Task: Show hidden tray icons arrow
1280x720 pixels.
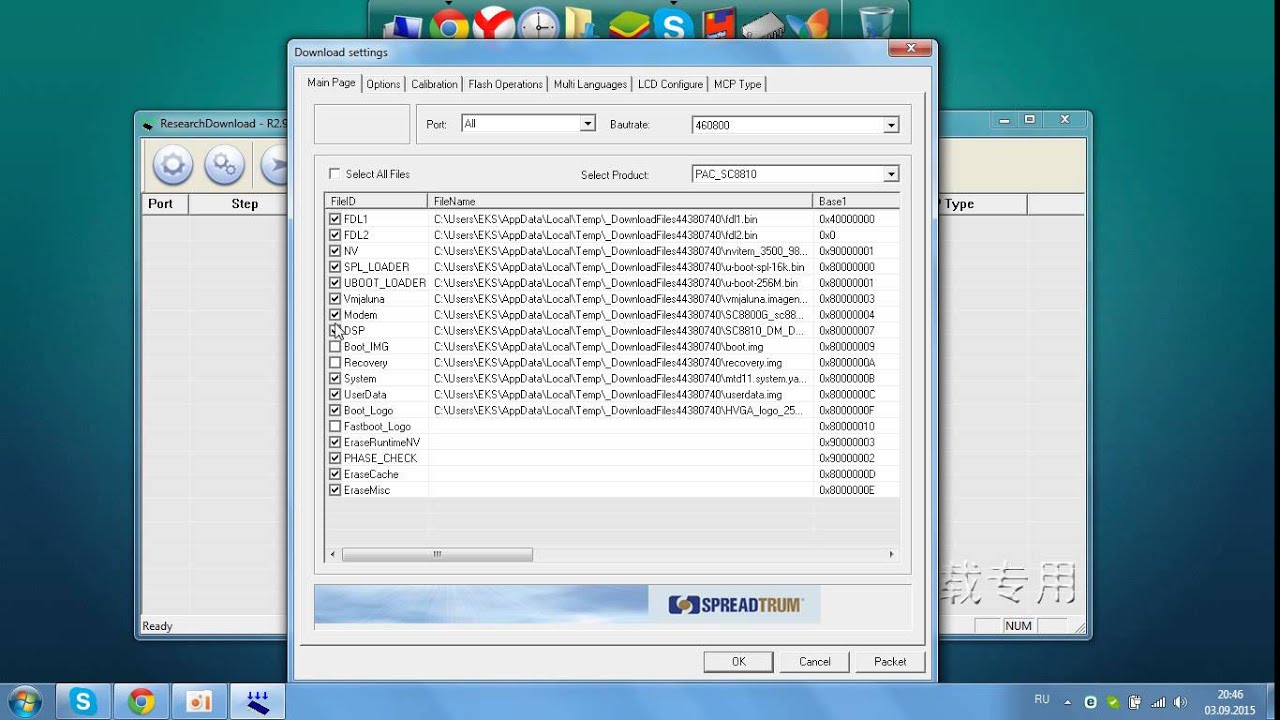Action: (1067, 702)
